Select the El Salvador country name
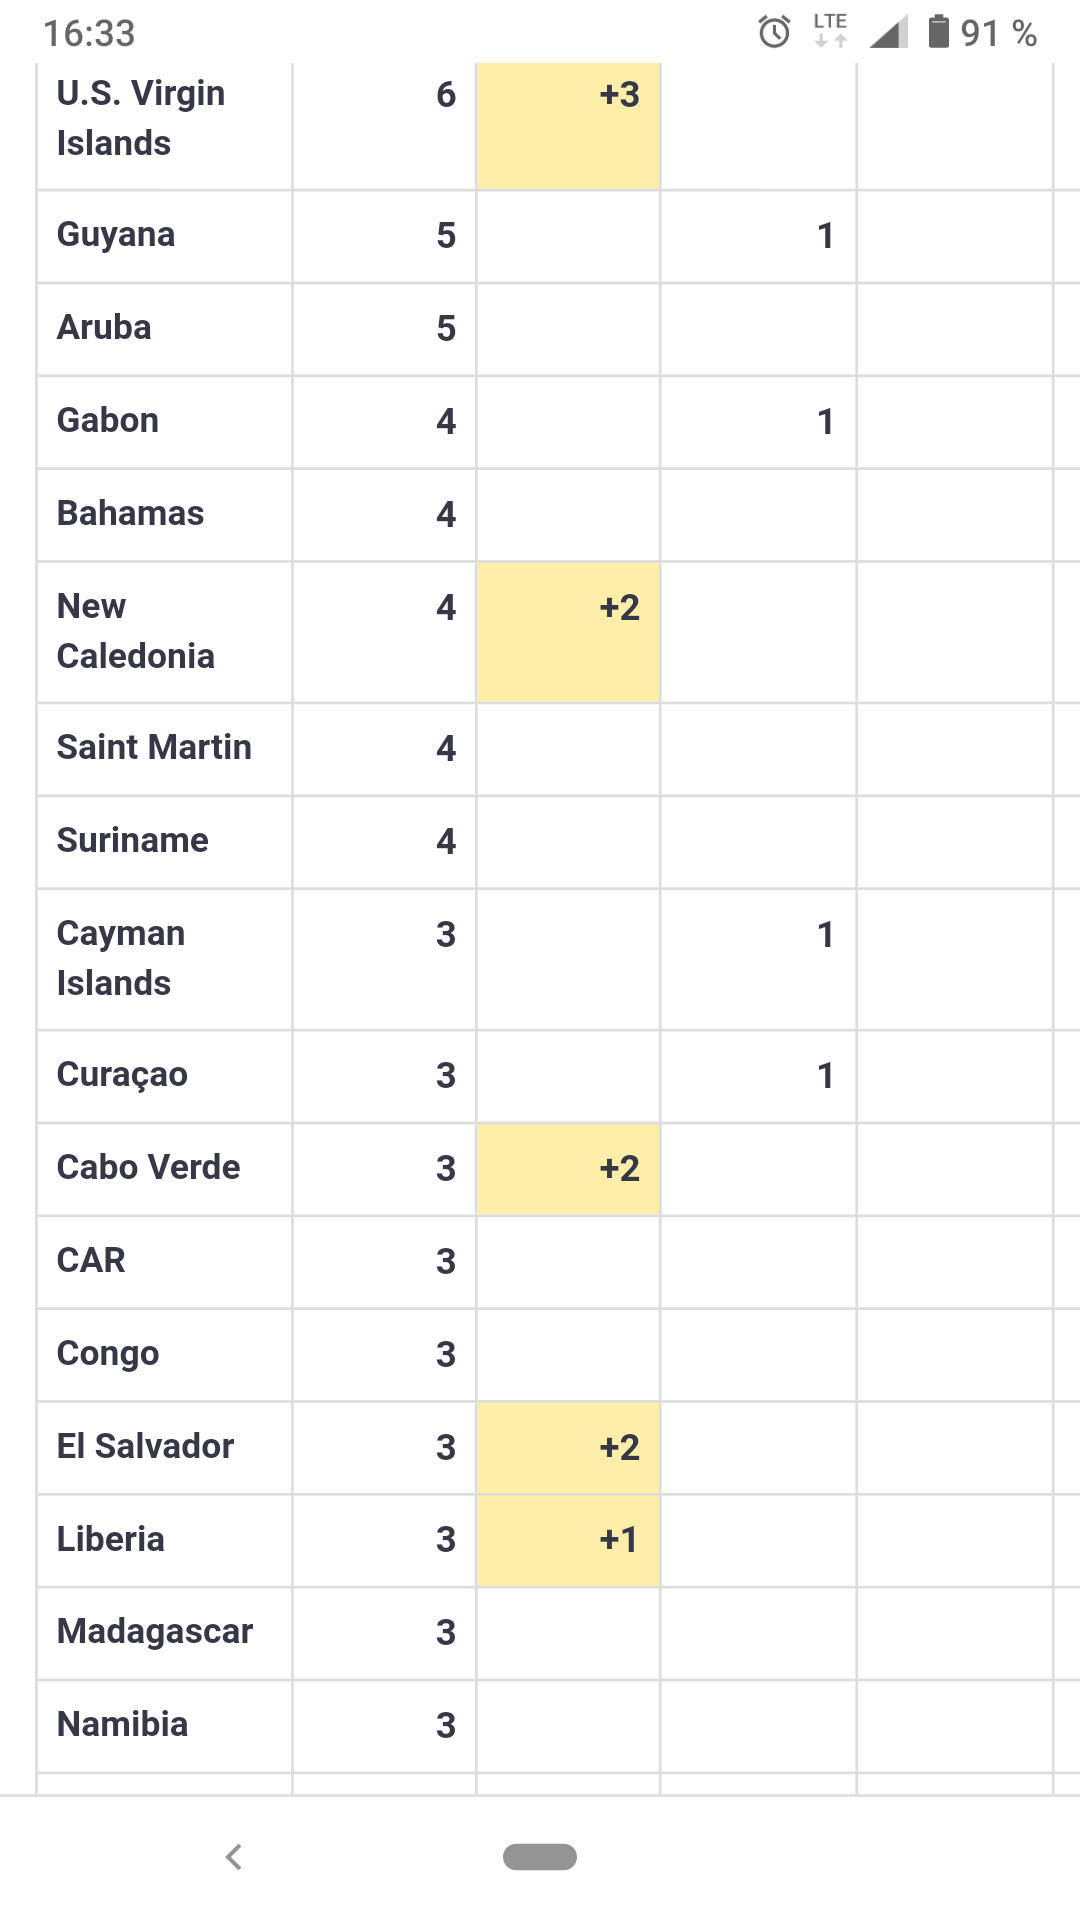Screen dimensions: 1080x1920 tap(145, 1447)
